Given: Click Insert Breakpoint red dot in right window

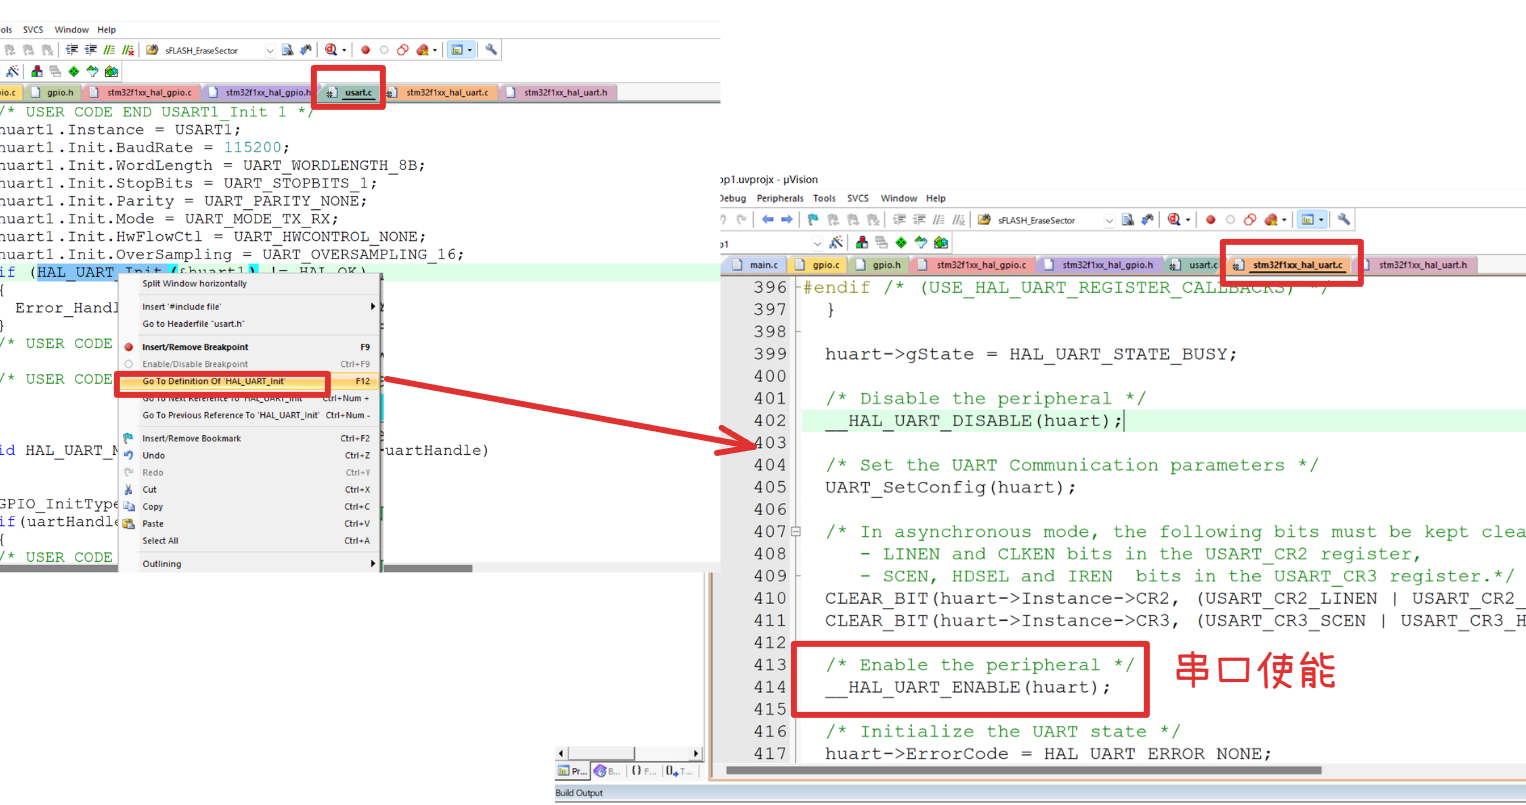Looking at the screenshot, I should tap(1210, 219).
